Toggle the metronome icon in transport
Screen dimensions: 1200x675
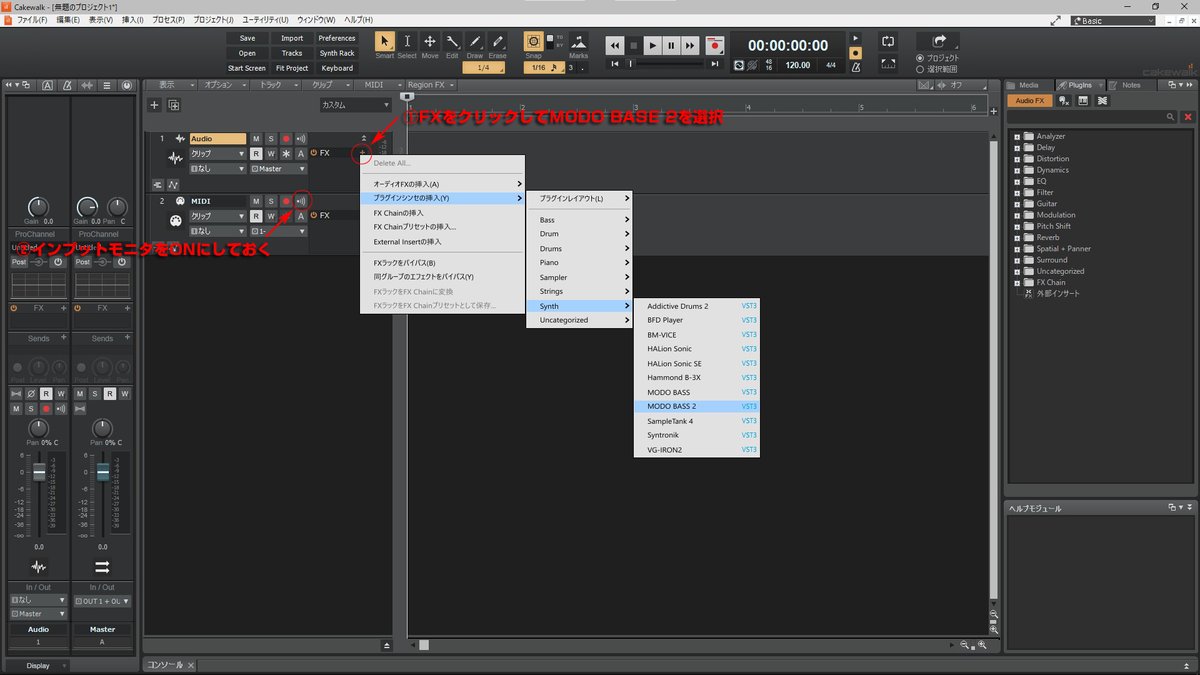(x=855, y=65)
